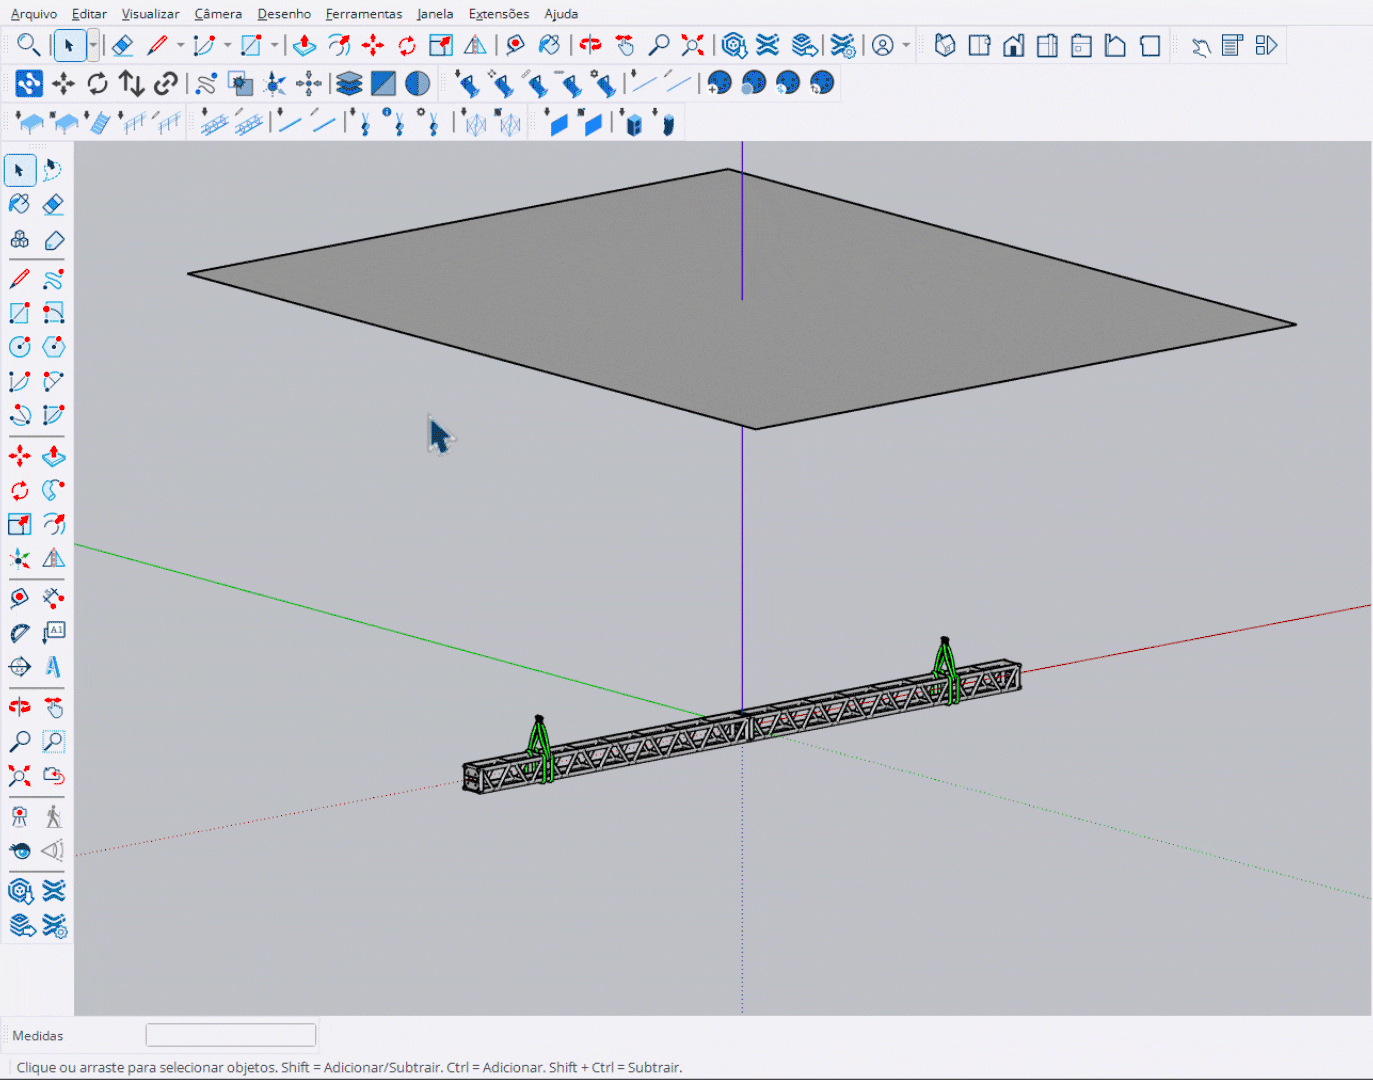The image size is (1373, 1080).
Task: Switch to Top view icon
Action: tap(979, 46)
